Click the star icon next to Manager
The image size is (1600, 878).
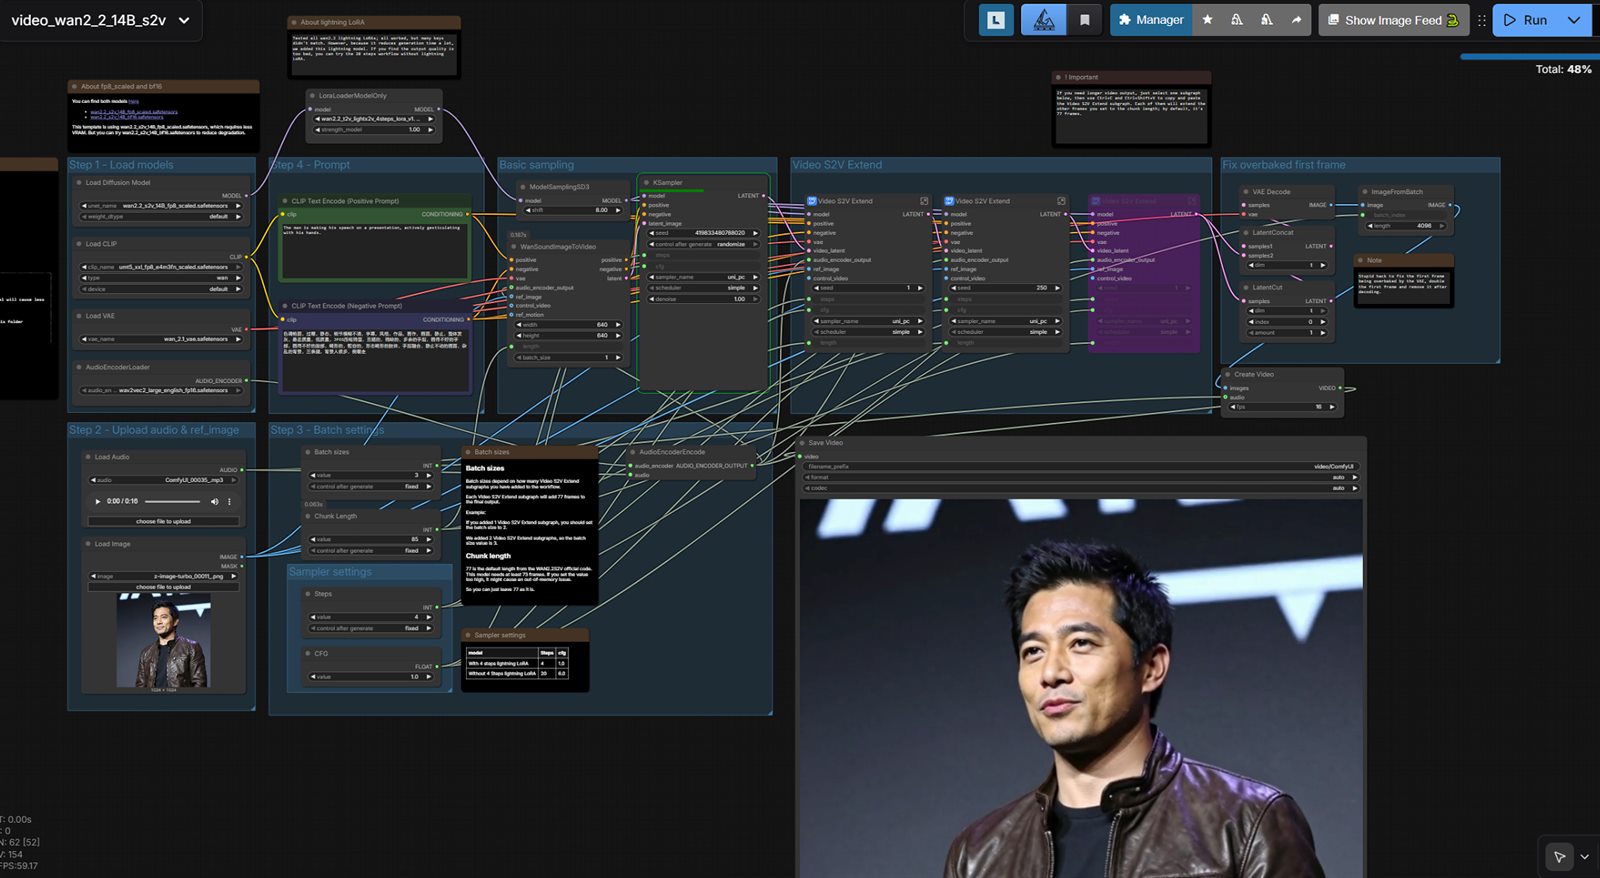pyautogui.click(x=1207, y=20)
